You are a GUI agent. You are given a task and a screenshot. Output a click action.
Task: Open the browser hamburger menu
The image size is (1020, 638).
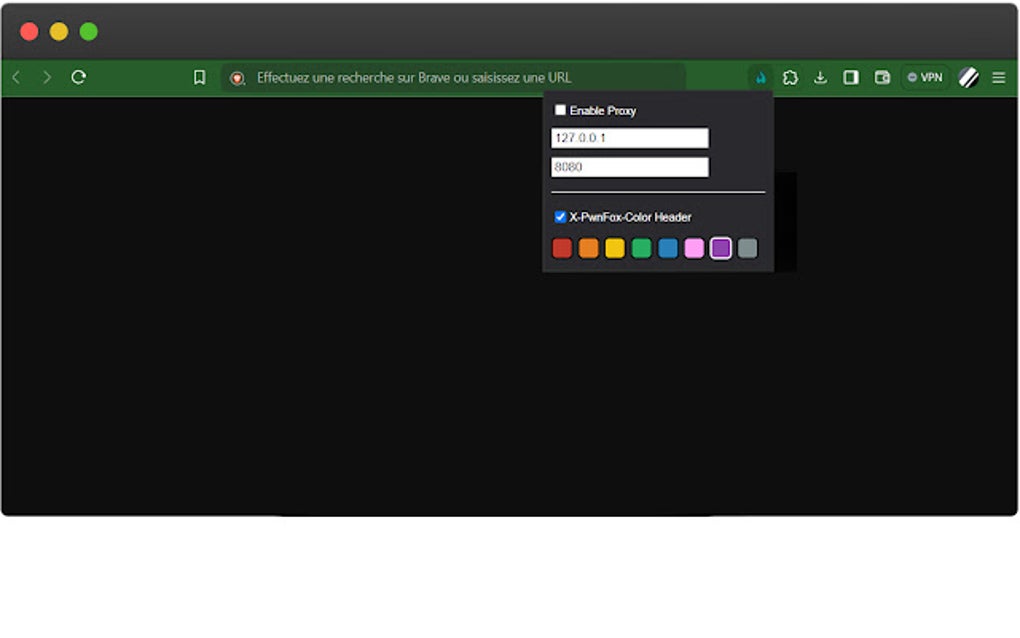click(x=998, y=77)
